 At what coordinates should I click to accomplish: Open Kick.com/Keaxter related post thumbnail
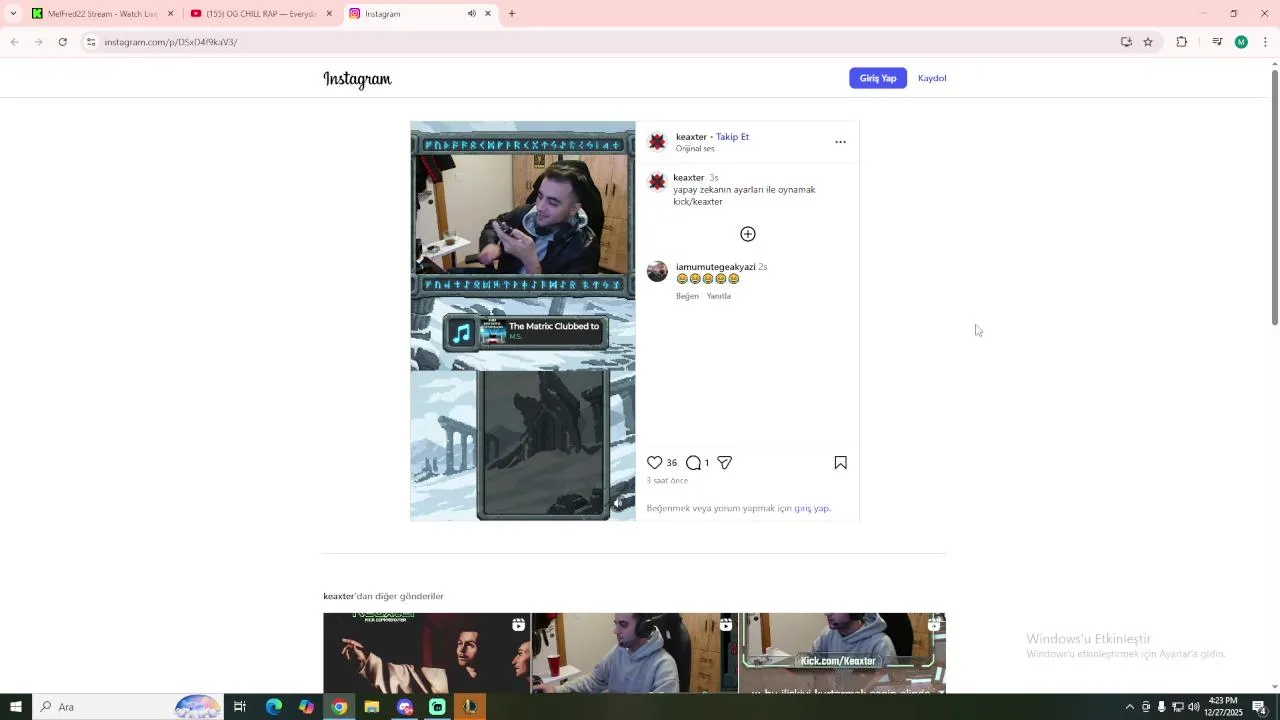coord(843,653)
